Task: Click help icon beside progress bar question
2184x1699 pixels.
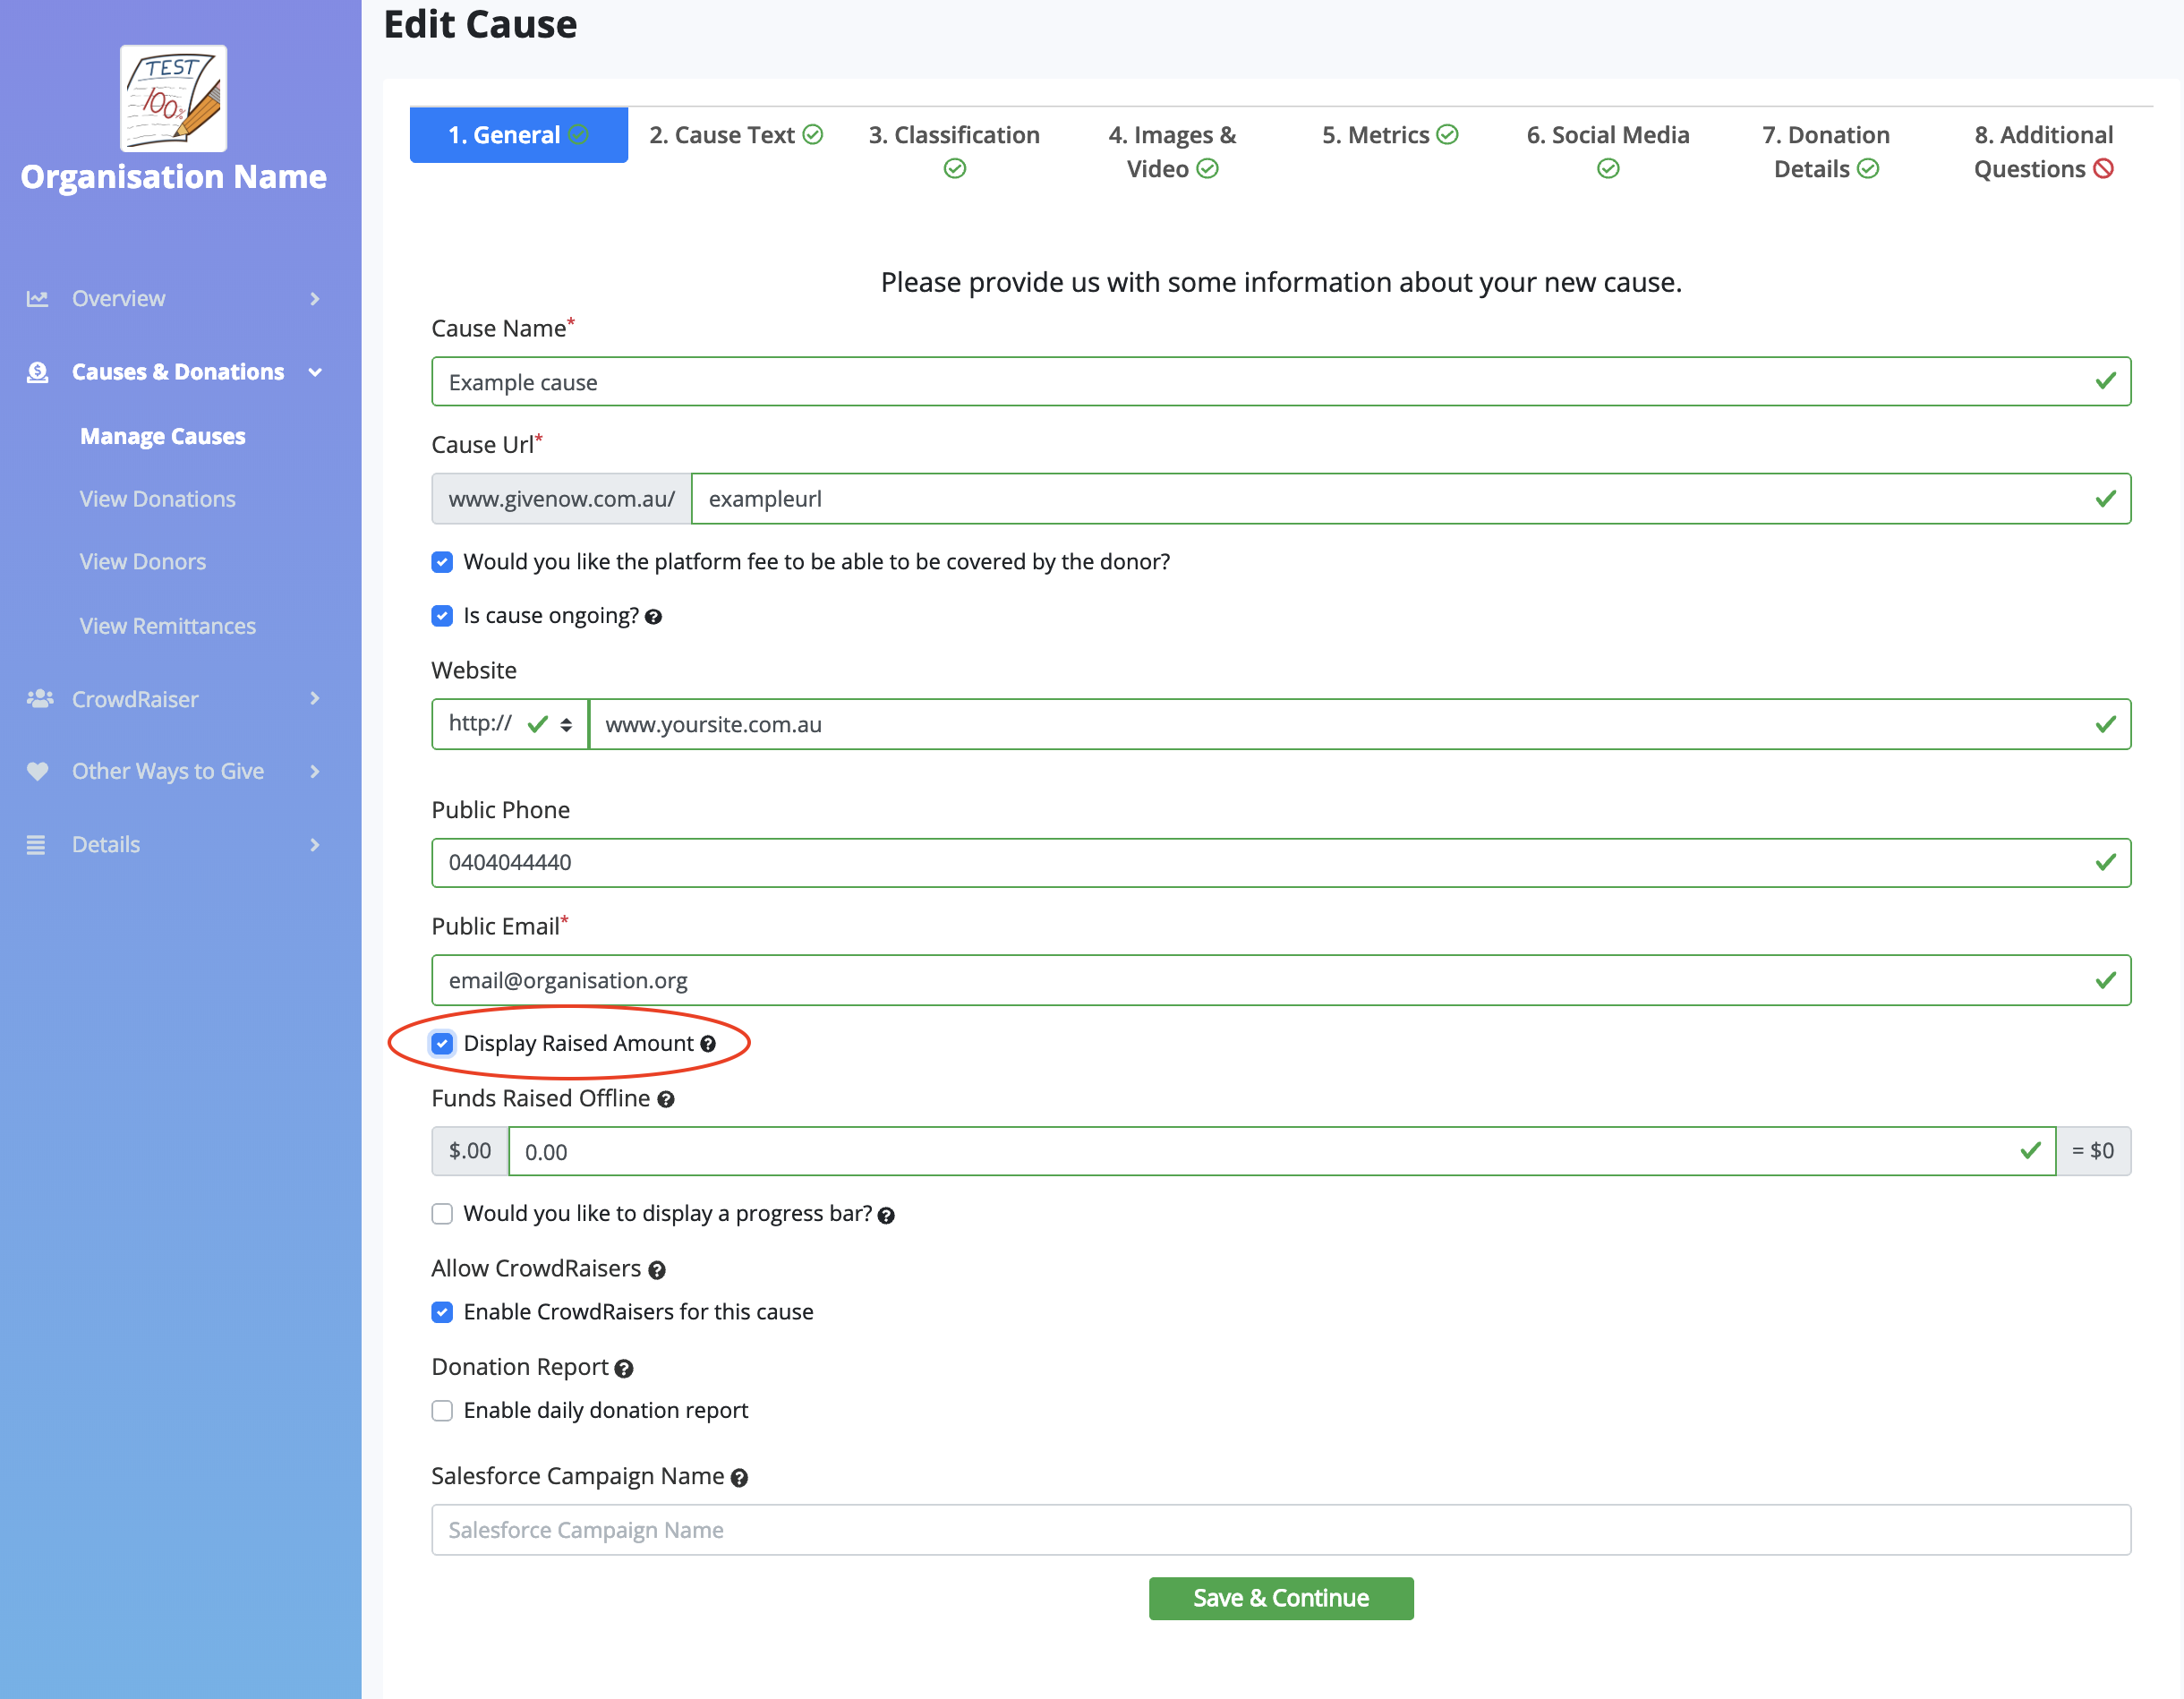Action: click(886, 1215)
